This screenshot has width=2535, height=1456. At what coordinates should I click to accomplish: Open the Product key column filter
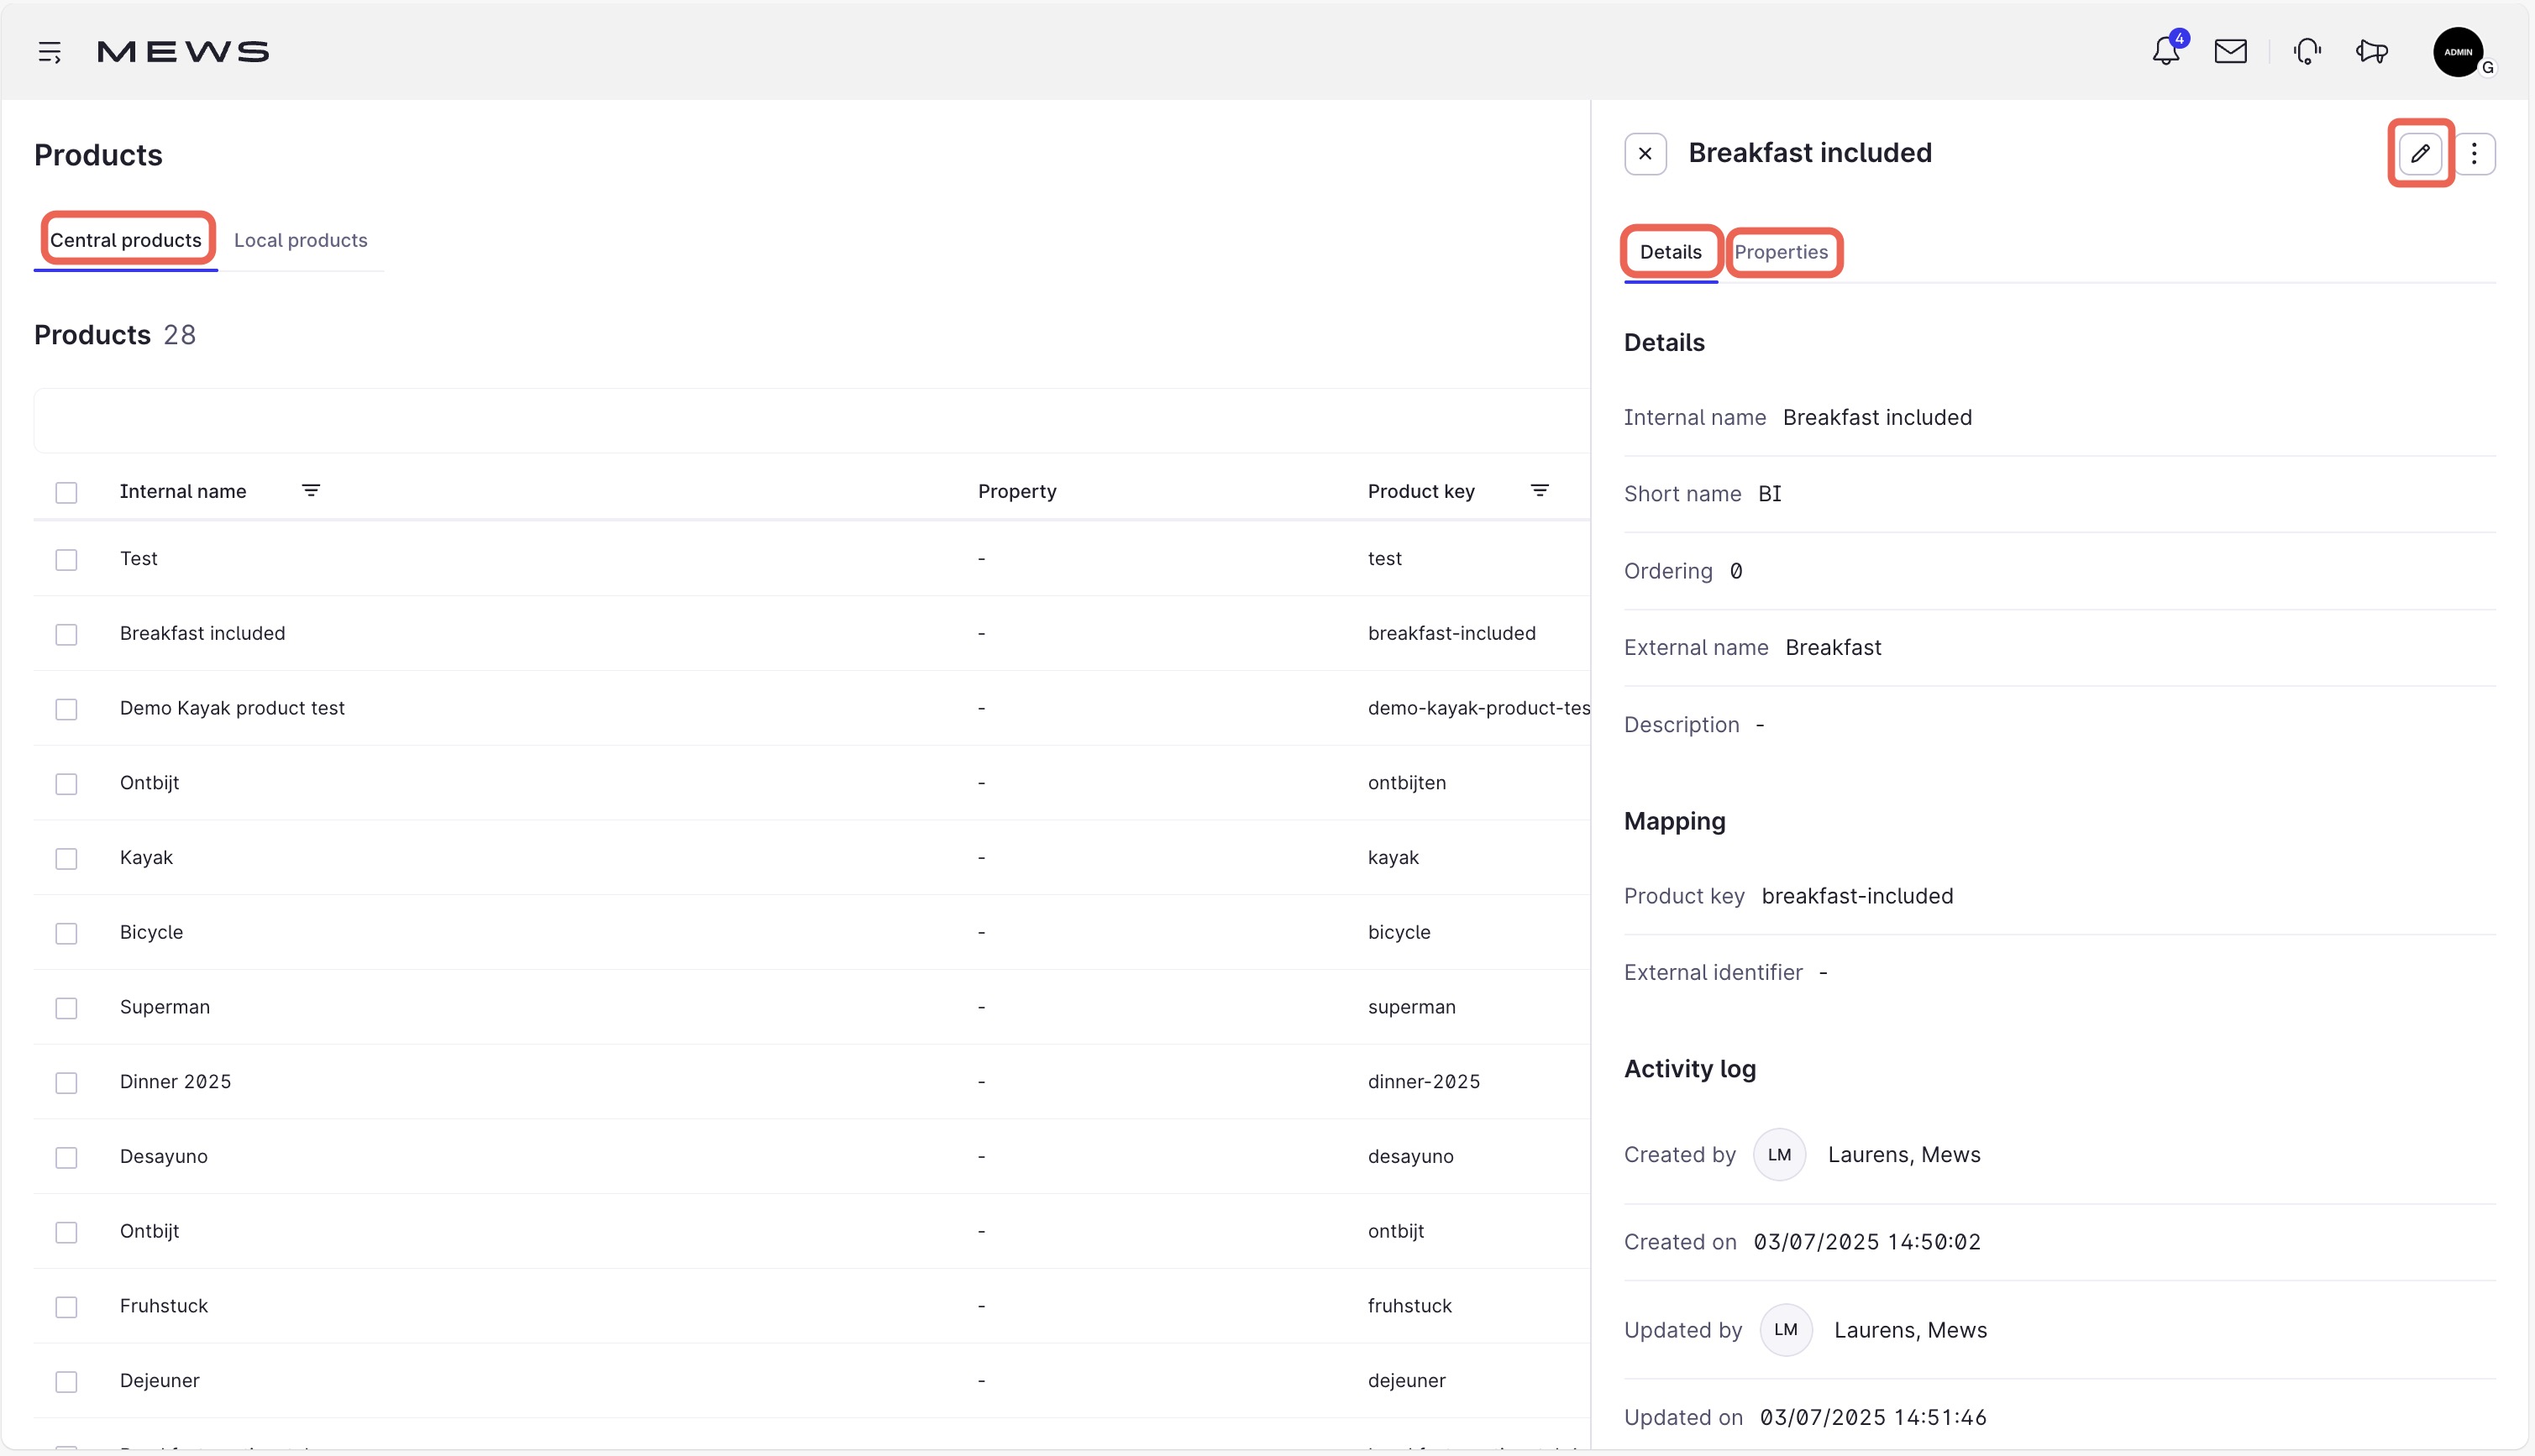1539,491
